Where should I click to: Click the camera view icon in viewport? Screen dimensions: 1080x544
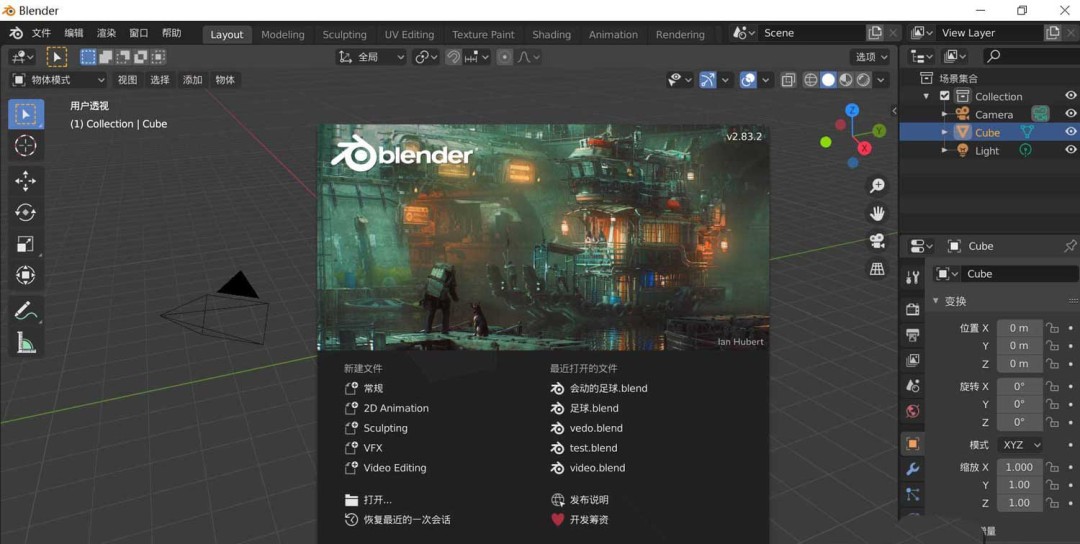pos(877,241)
